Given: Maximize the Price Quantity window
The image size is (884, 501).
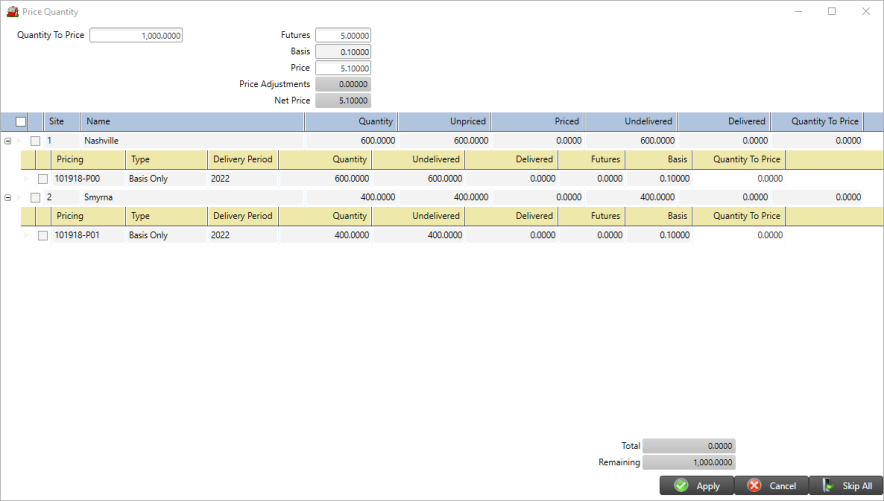Looking at the screenshot, I should 832,12.
